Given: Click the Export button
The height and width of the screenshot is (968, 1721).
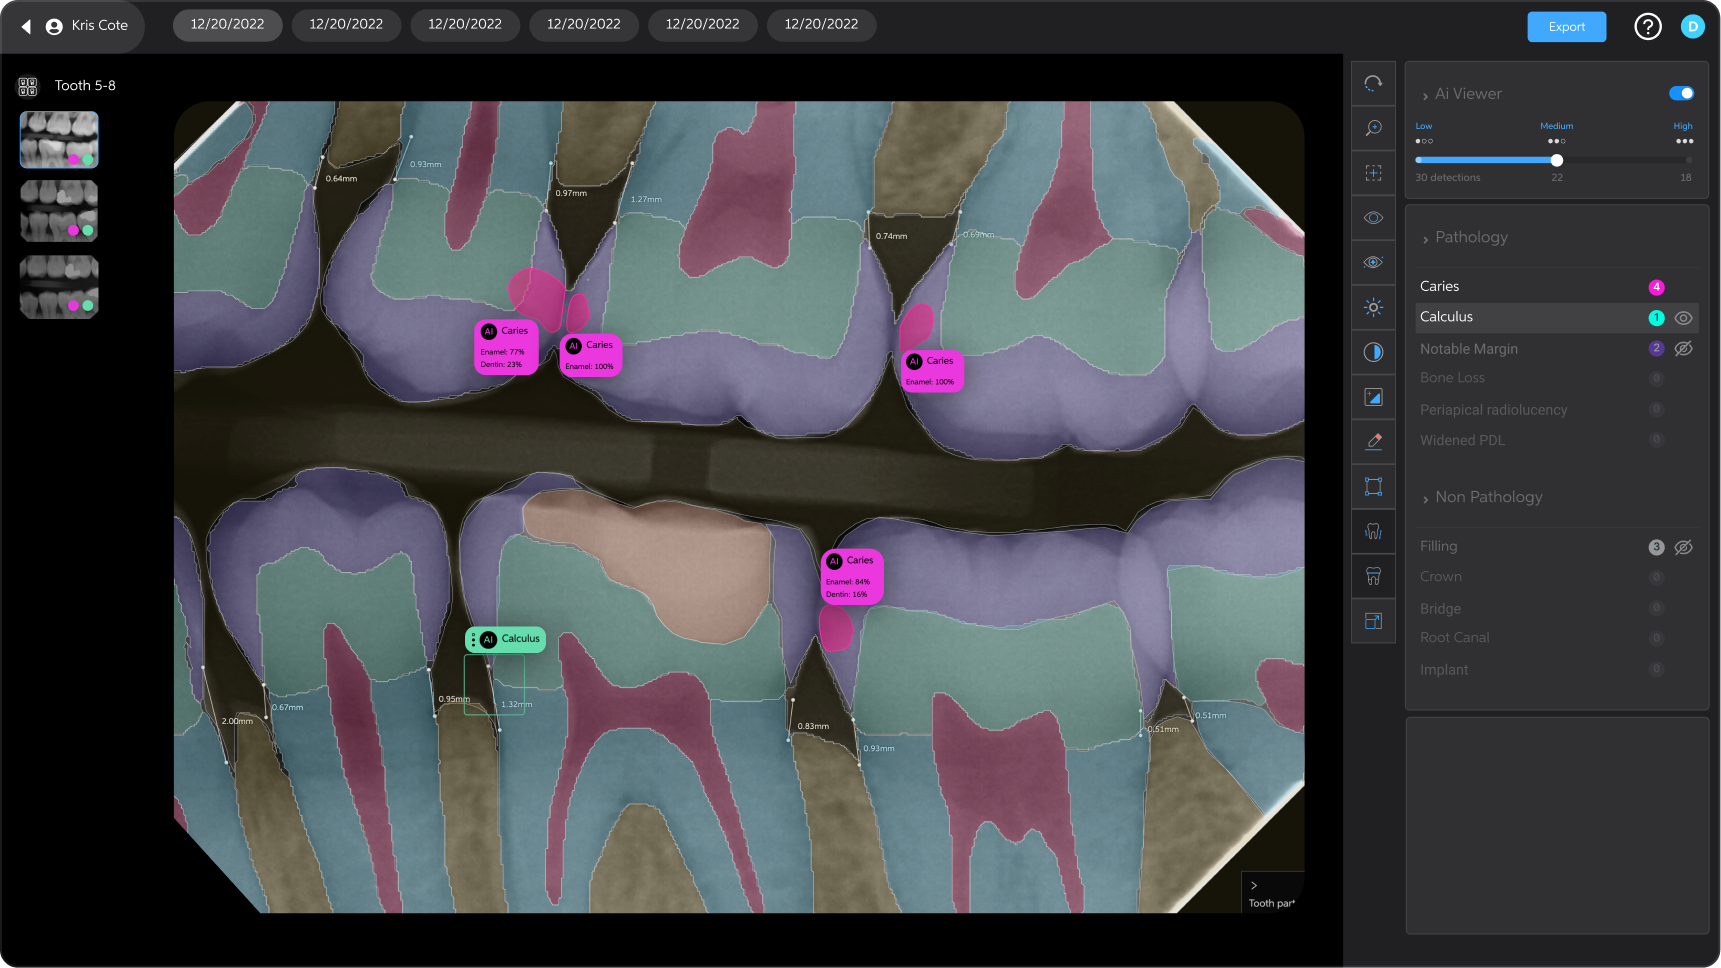Looking at the screenshot, I should [1566, 27].
